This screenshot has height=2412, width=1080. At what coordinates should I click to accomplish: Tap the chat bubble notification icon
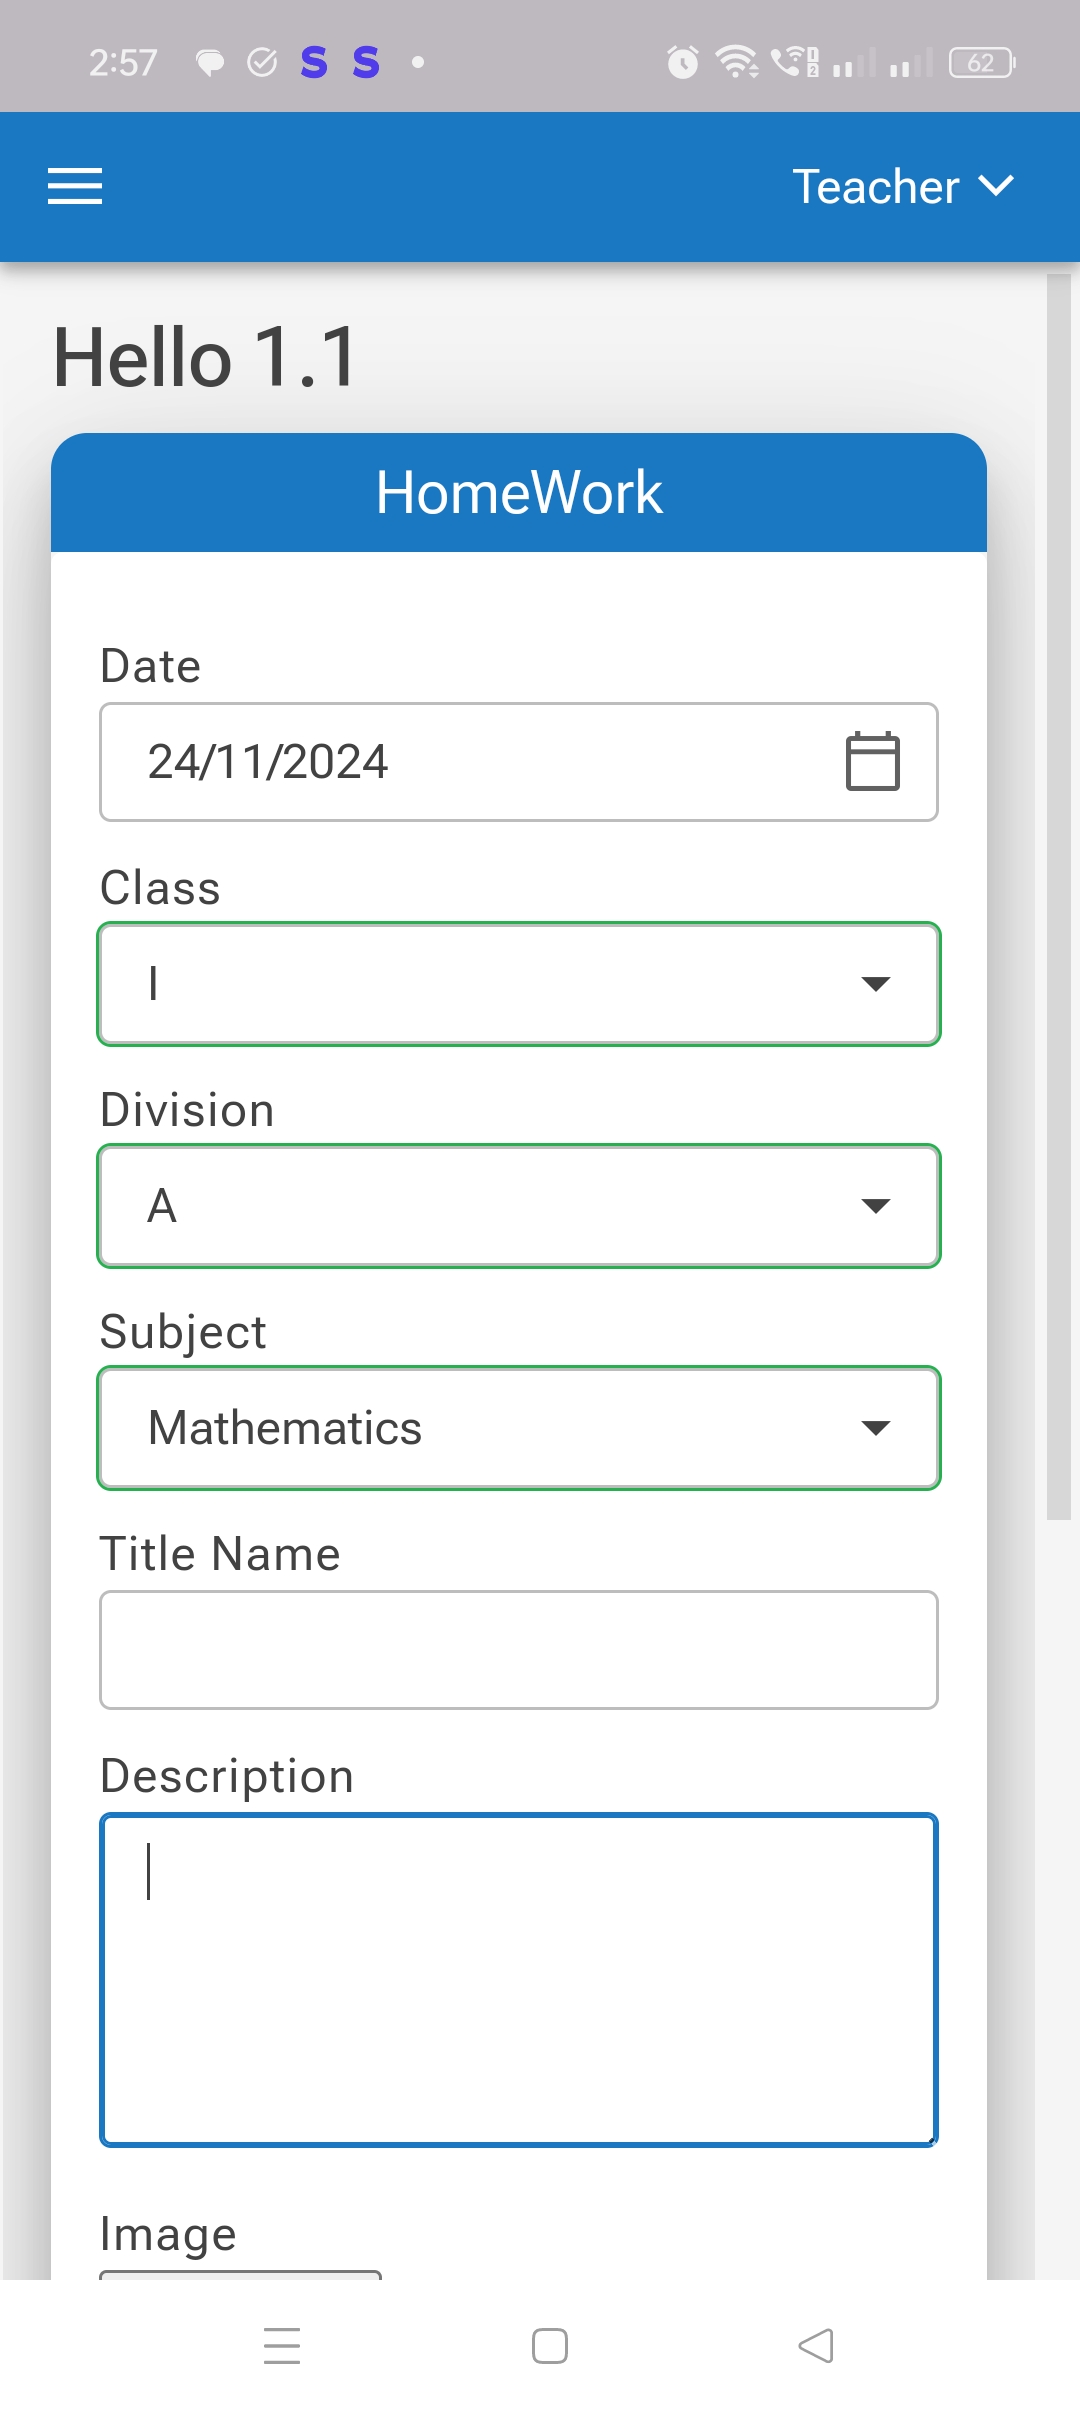[x=210, y=63]
